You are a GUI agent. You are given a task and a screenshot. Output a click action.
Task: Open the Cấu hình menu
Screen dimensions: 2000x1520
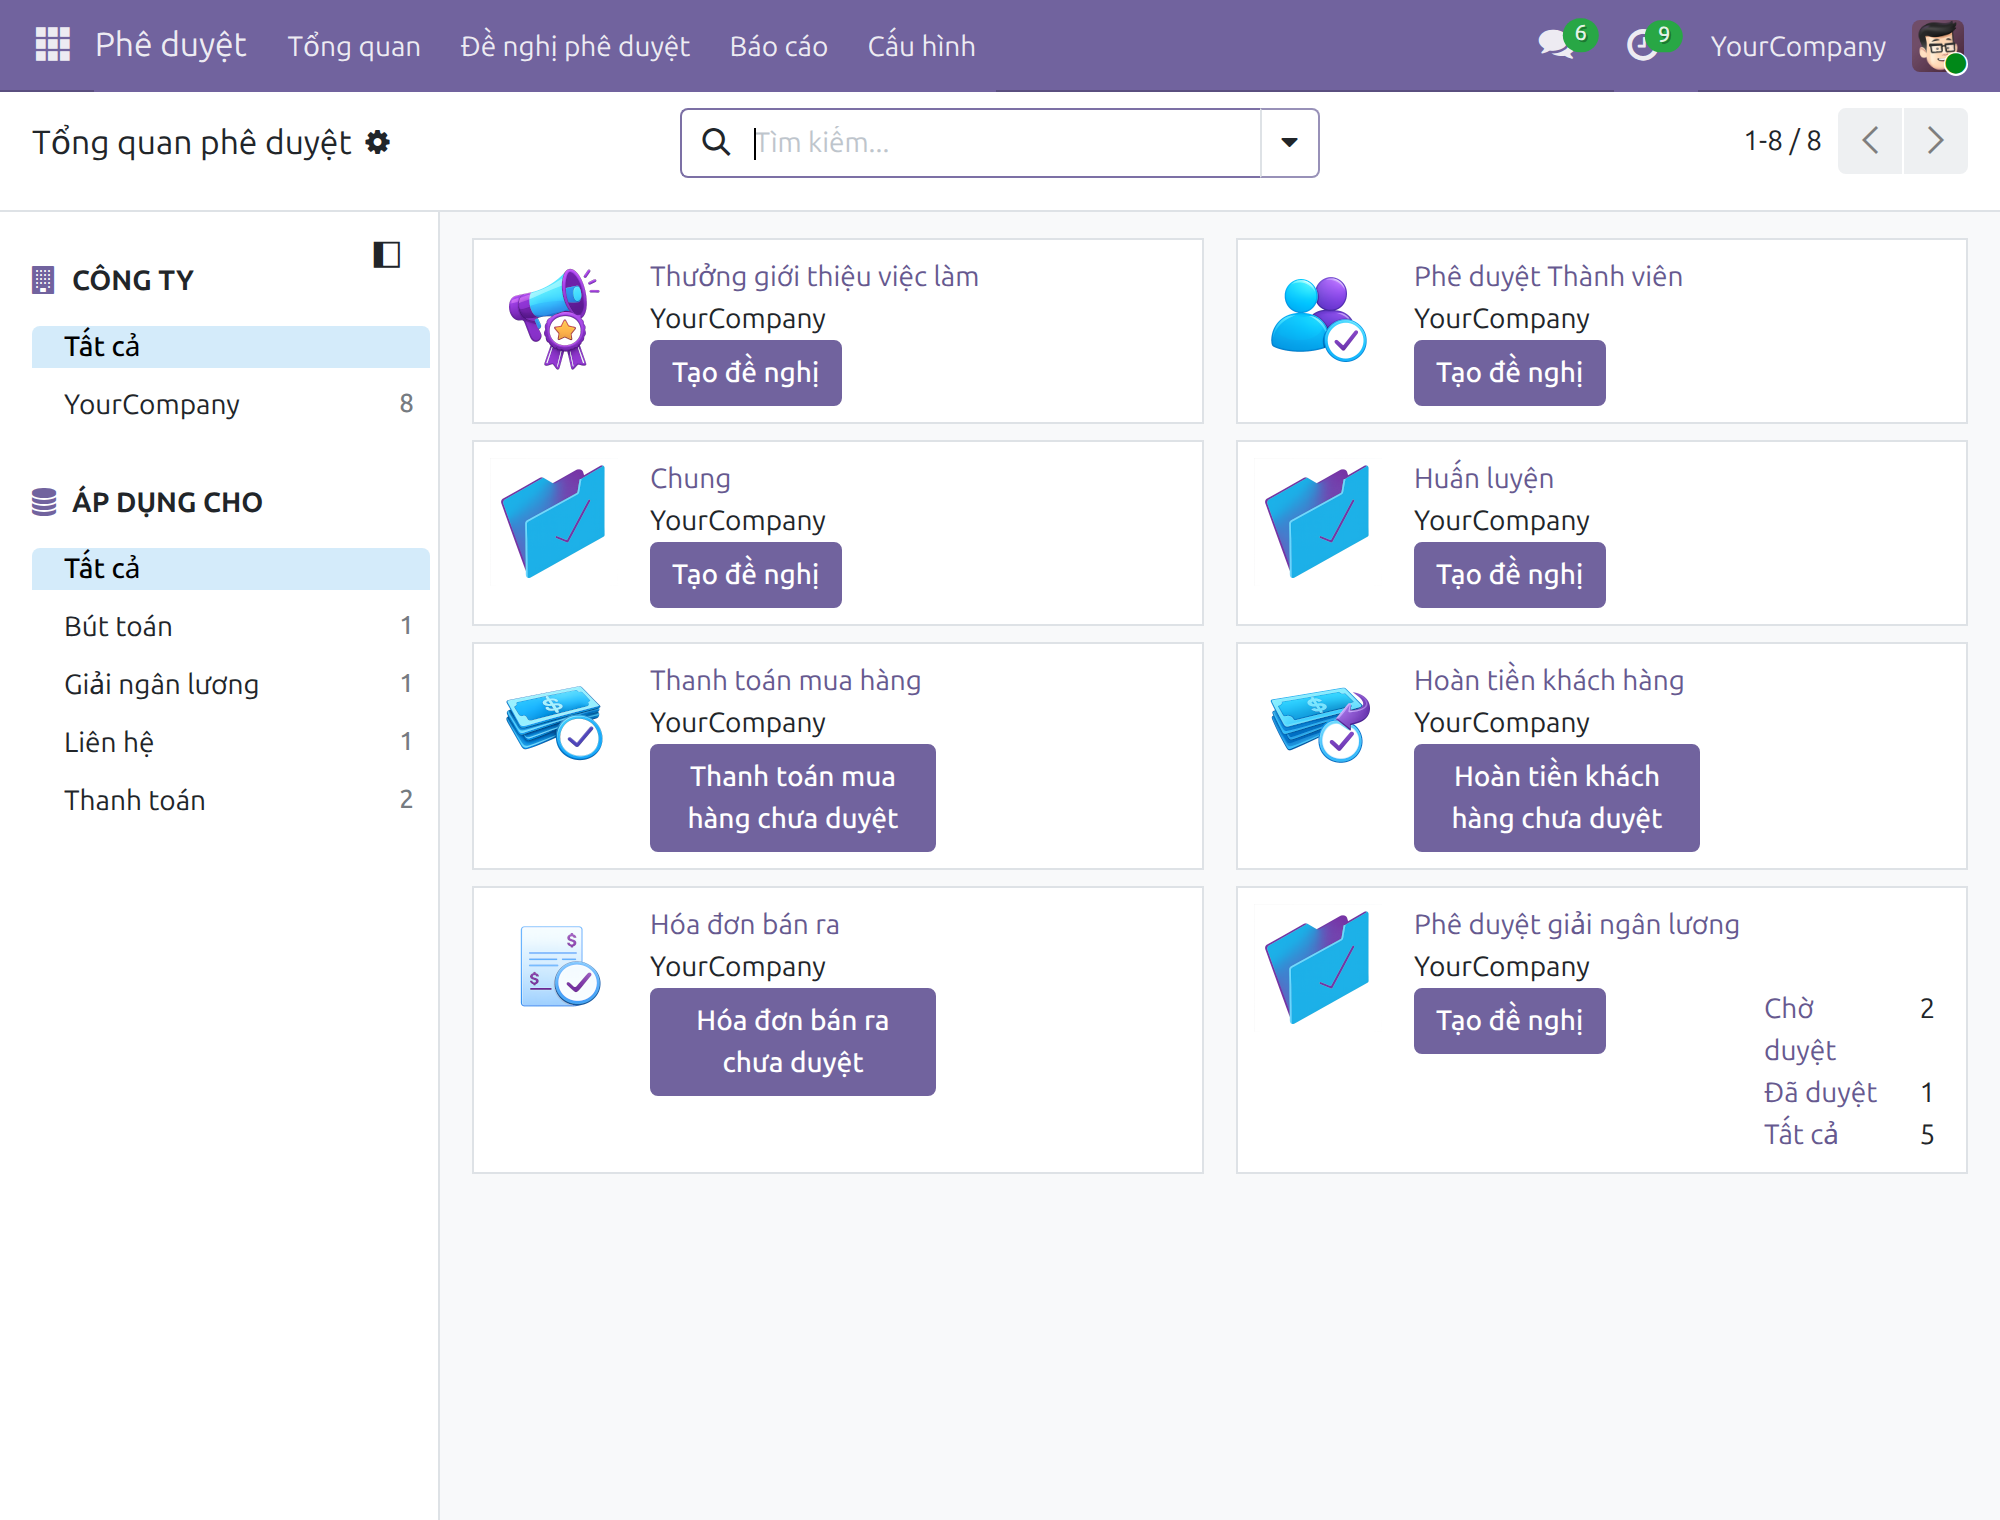(x=921, y=46)
